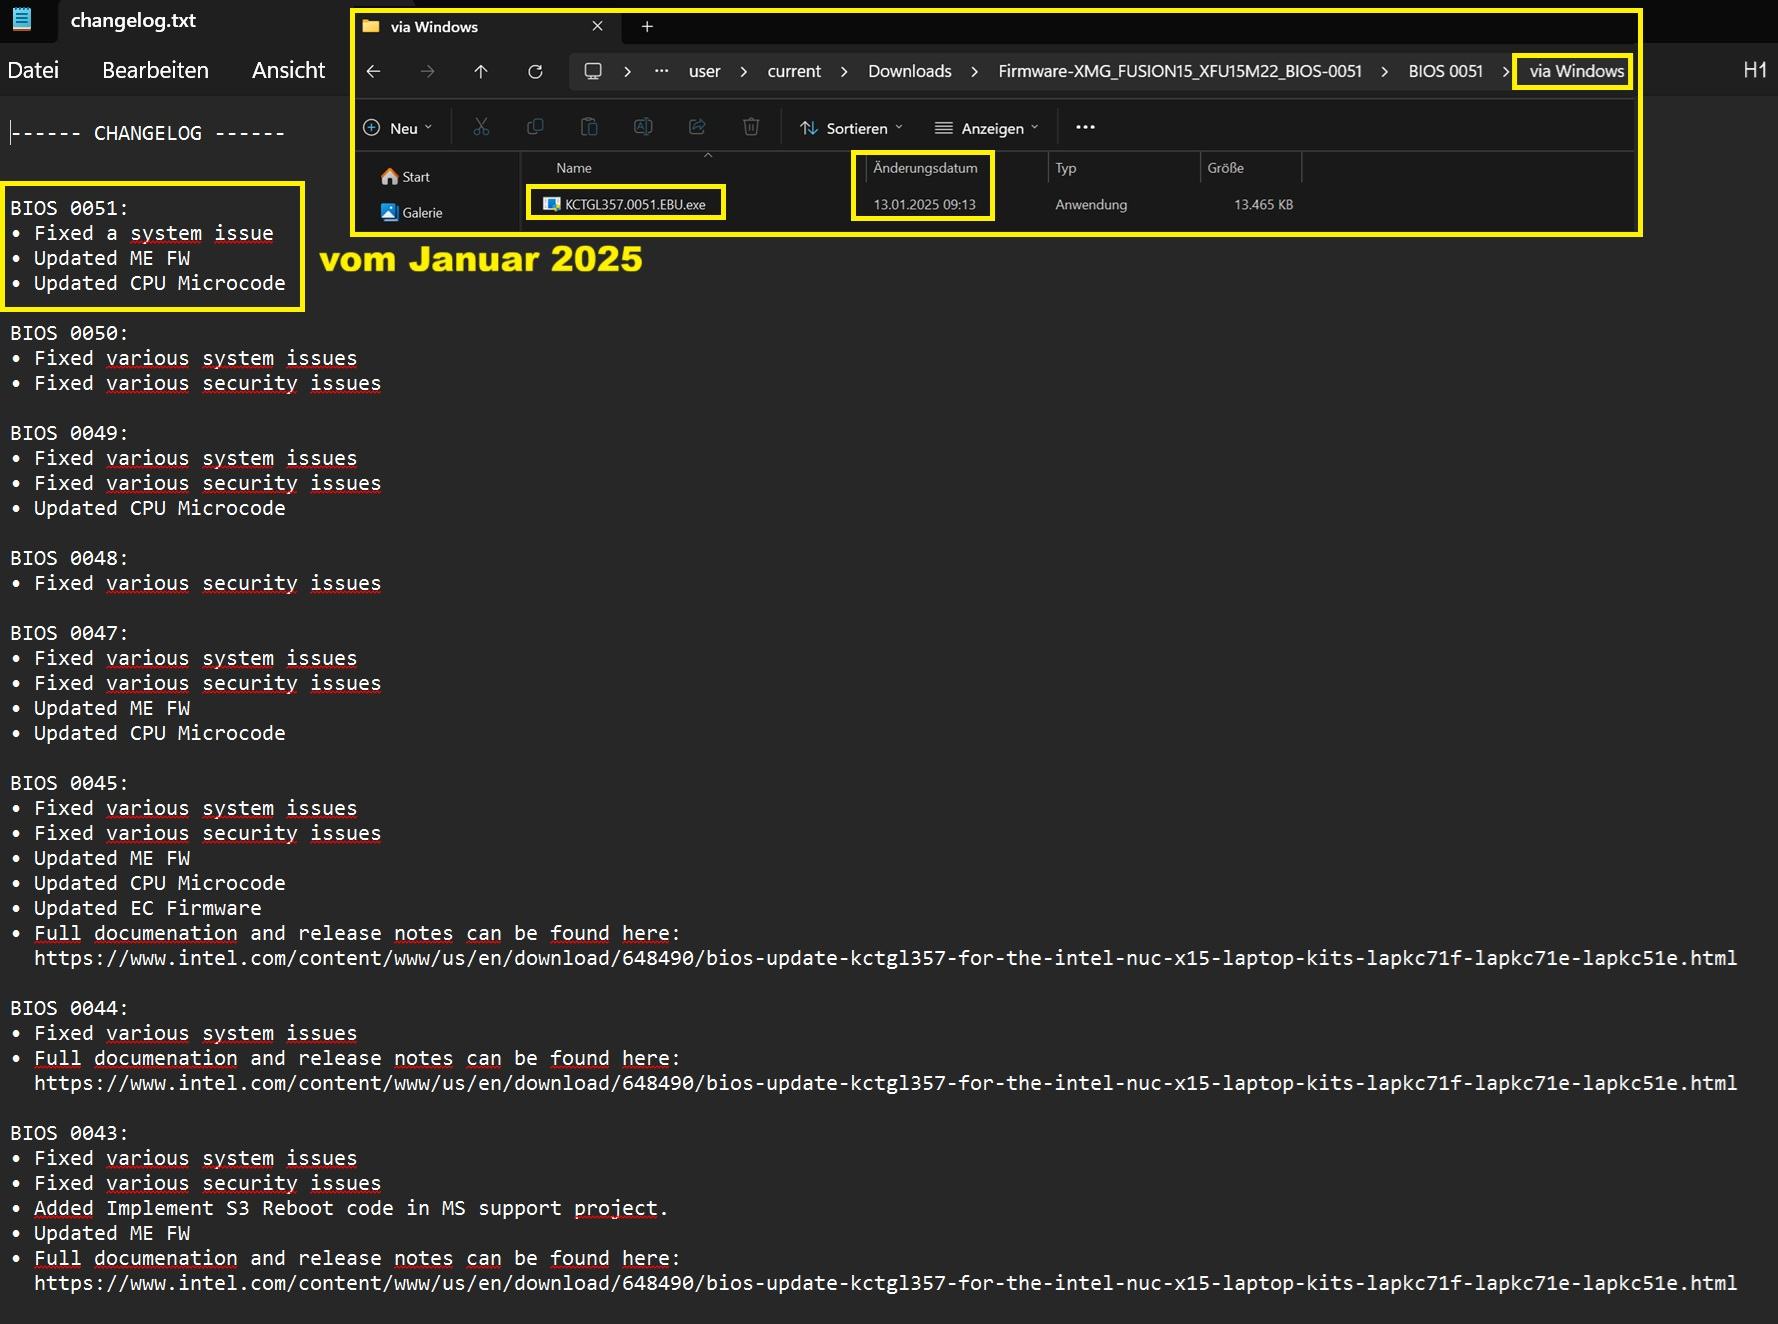Open the Neu dropdown in Explorer
The image size is (1778, 1324).
[397, 127]
